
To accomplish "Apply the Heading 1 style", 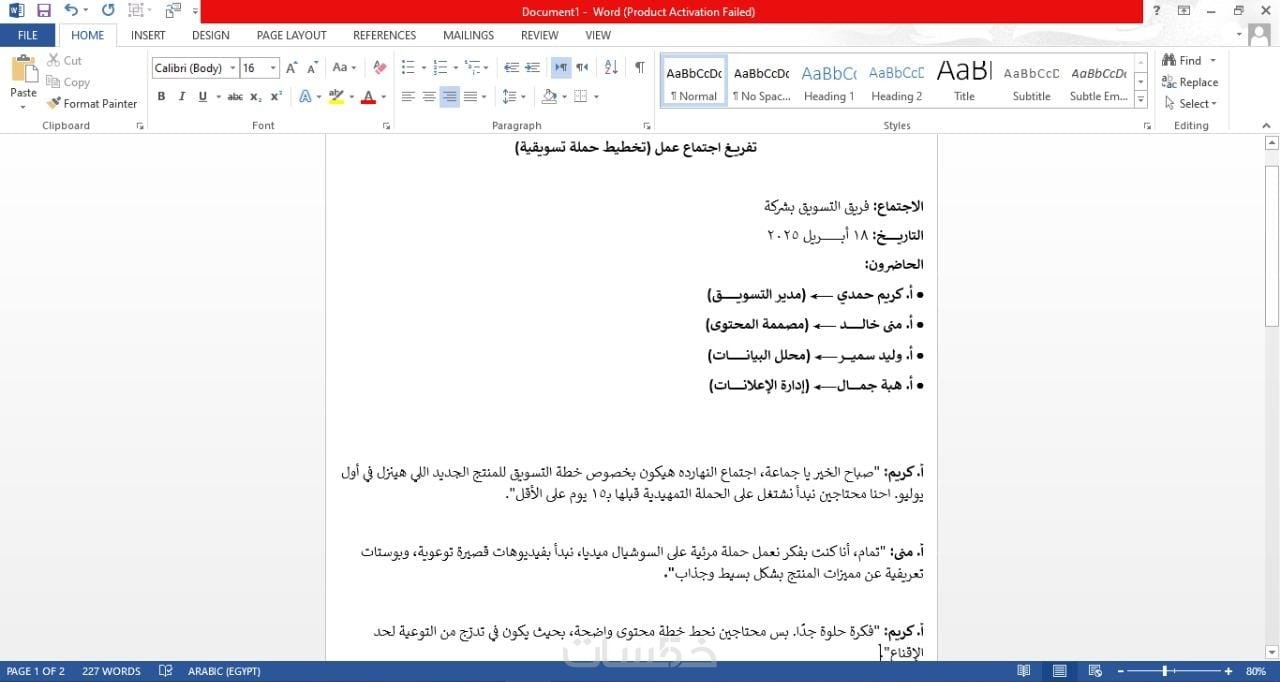I will (829, 82).
